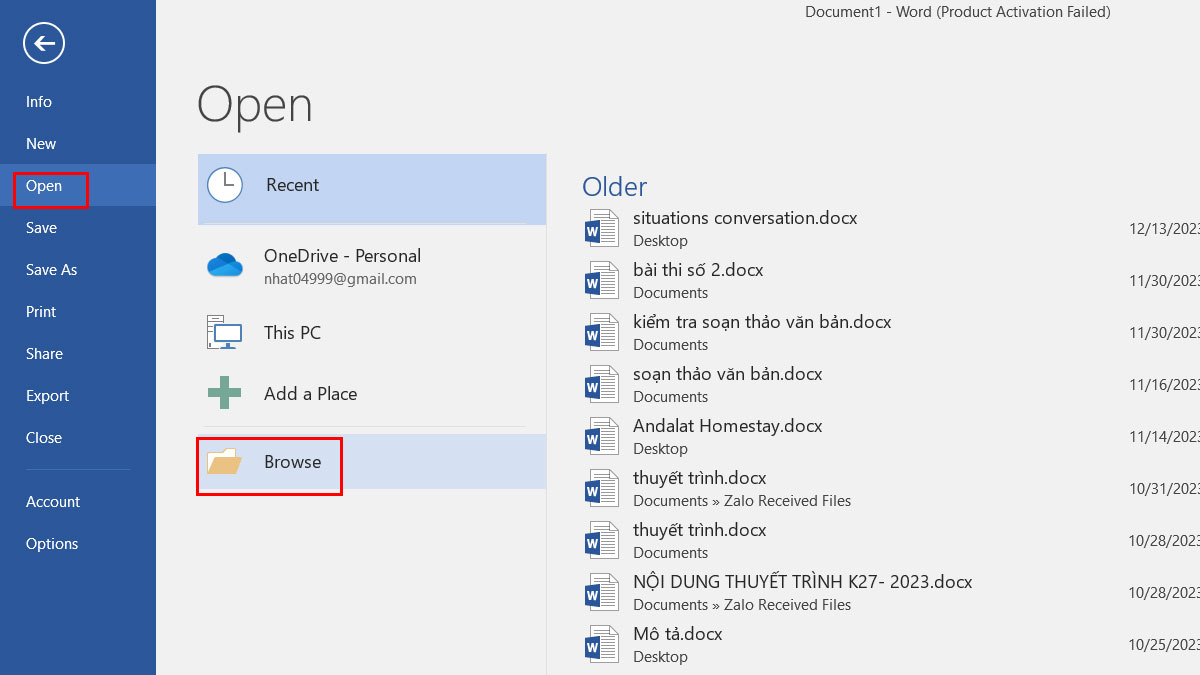1200x675 pixels.
Task: Choose Save As in the sidebar
Action: (x=51, y=270)
